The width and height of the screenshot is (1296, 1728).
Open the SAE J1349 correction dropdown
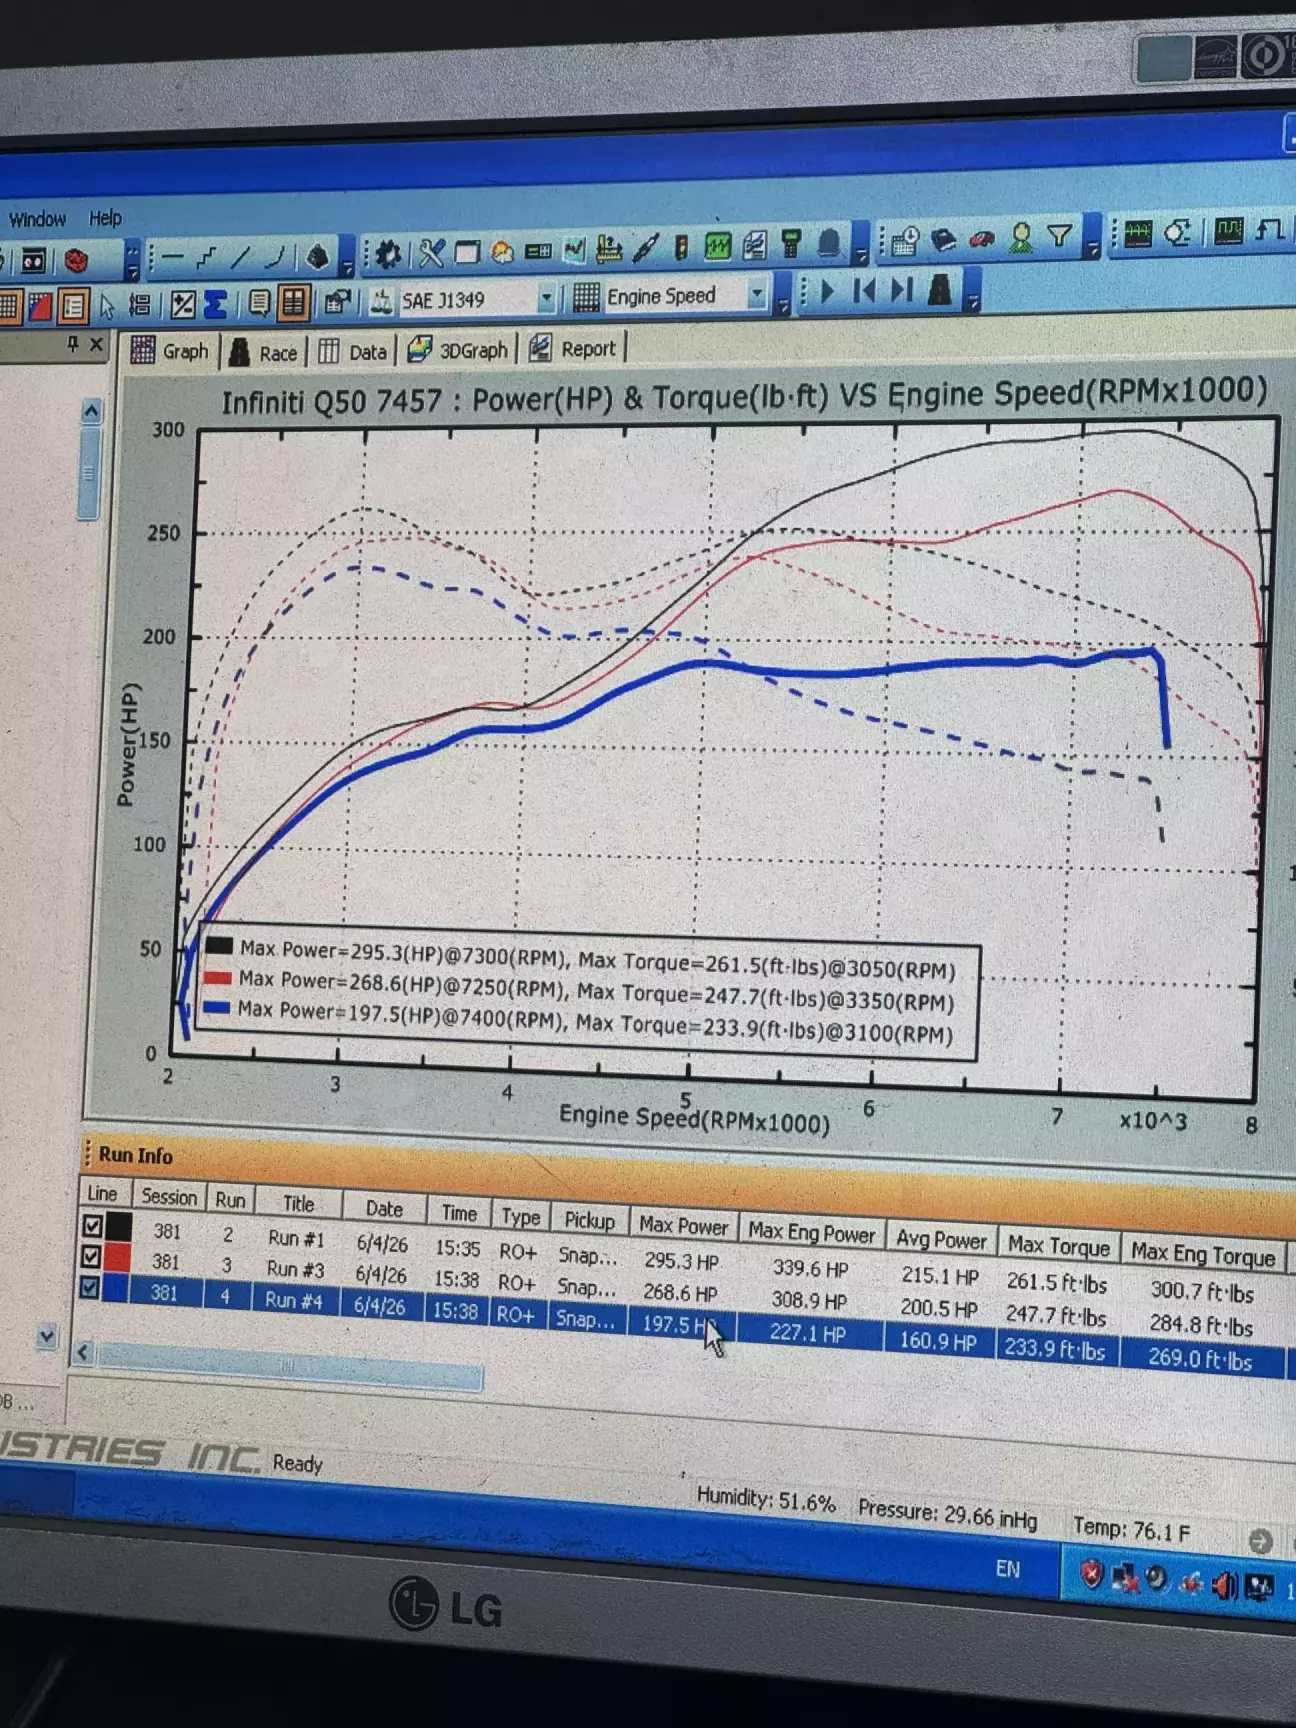coord(546,298)
